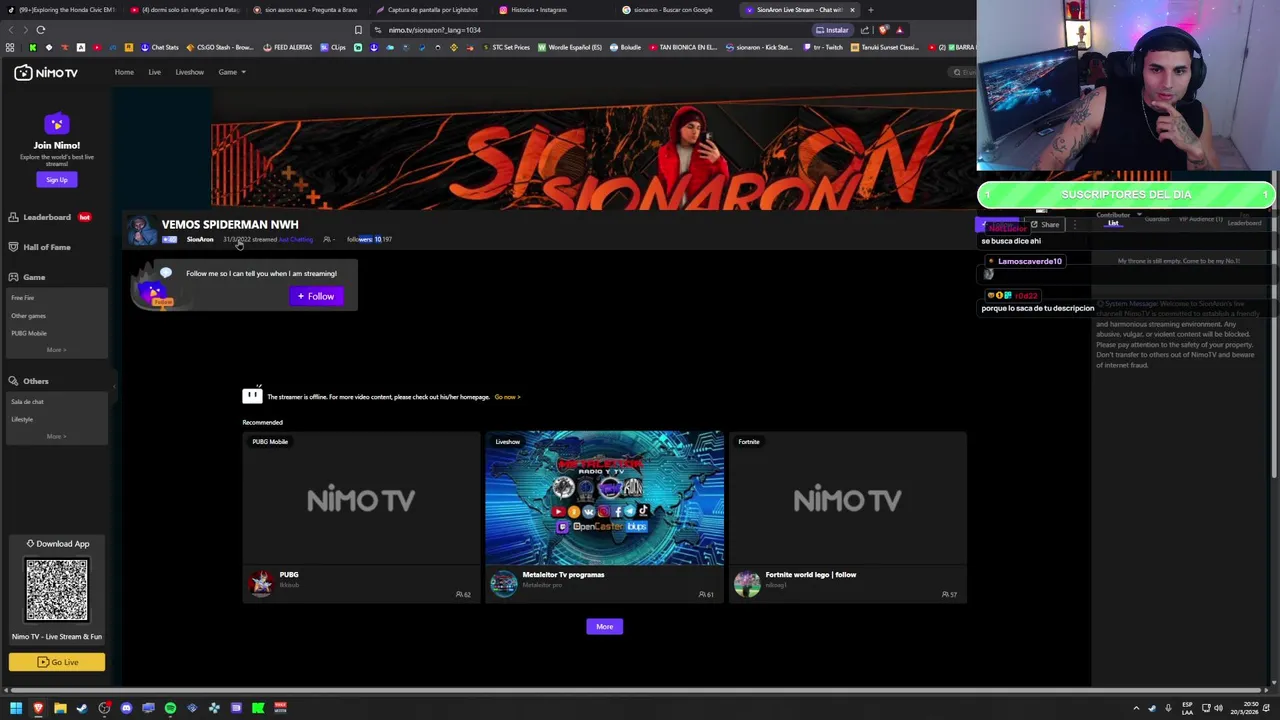Click the bookmark icon in address bar
Screen dimensions: 1280x720
click(x=358, y=30)
